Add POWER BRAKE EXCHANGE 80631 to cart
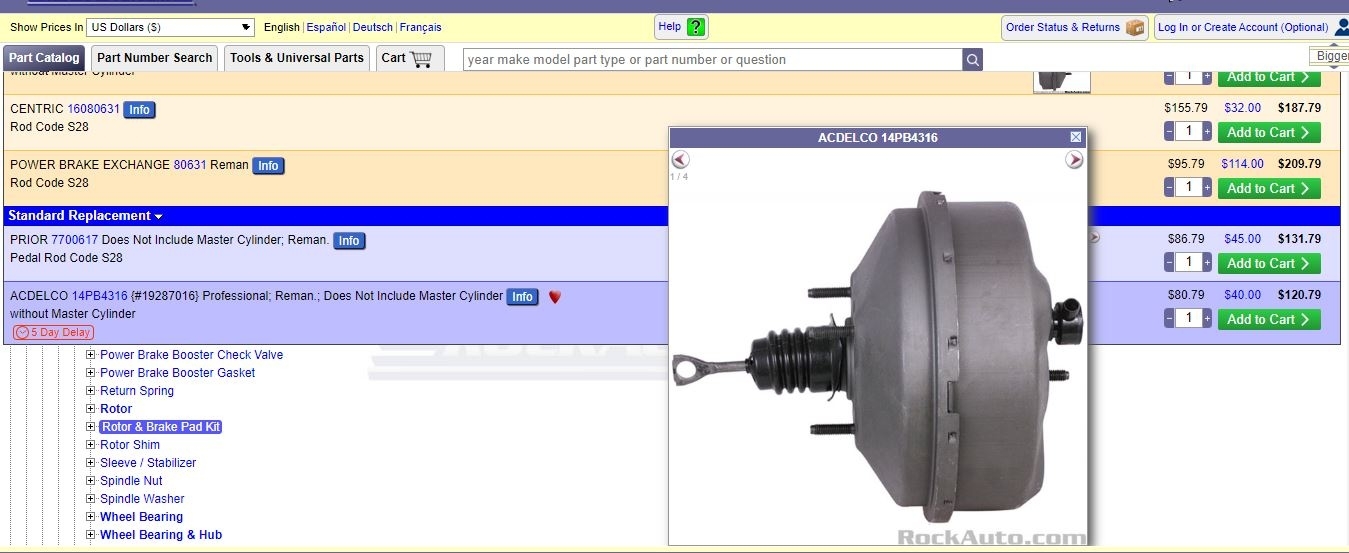The height and width of the screenshot is (553, 1349). 1269,188
